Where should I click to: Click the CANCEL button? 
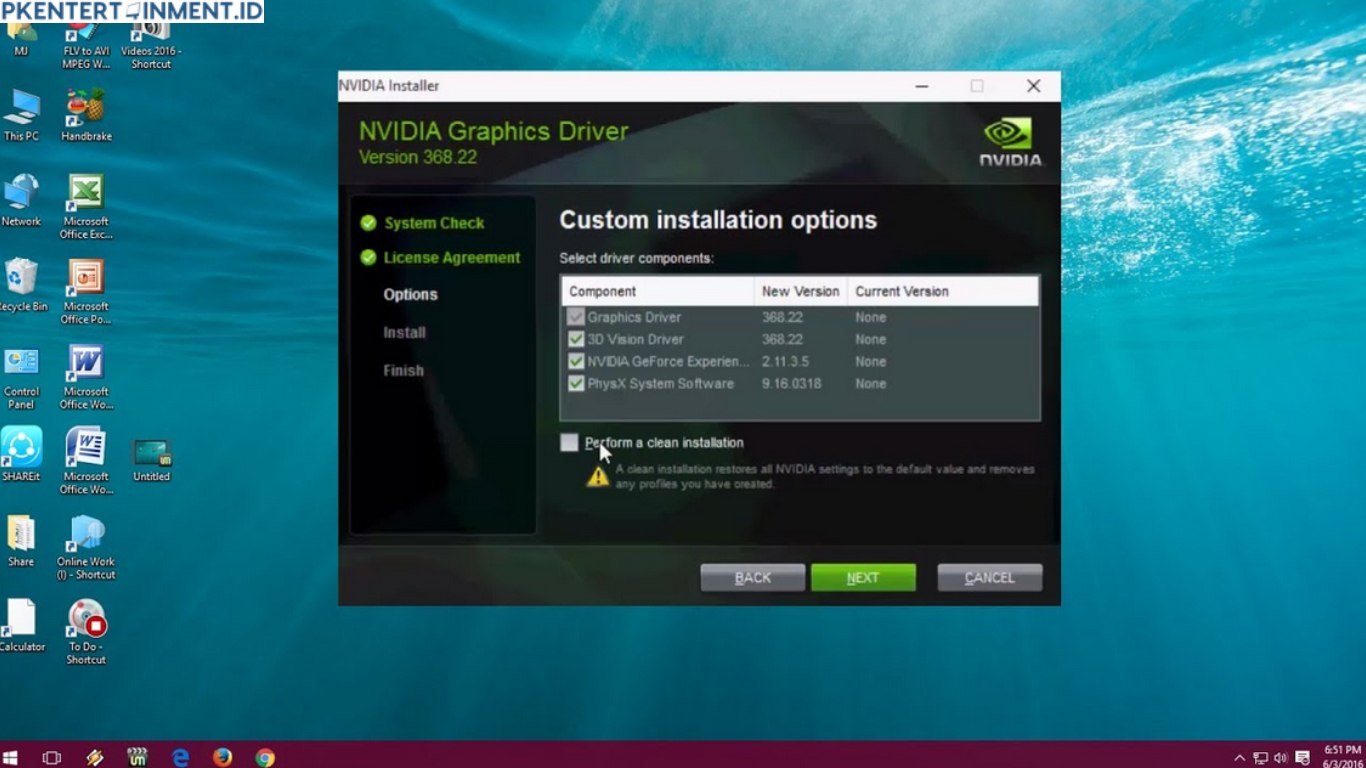[990, 578]
